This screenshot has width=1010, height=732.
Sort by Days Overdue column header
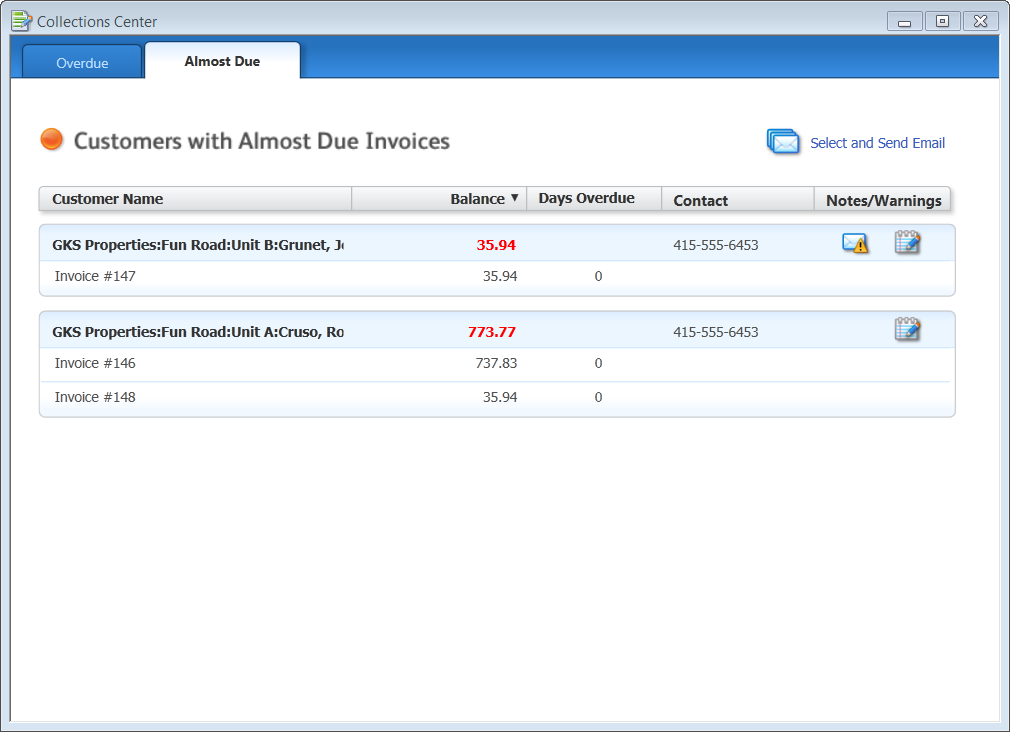(x=586, y=198)
